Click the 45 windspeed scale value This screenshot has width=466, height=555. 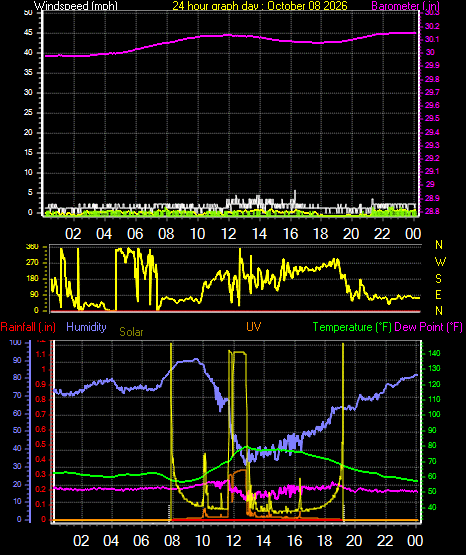28,33
